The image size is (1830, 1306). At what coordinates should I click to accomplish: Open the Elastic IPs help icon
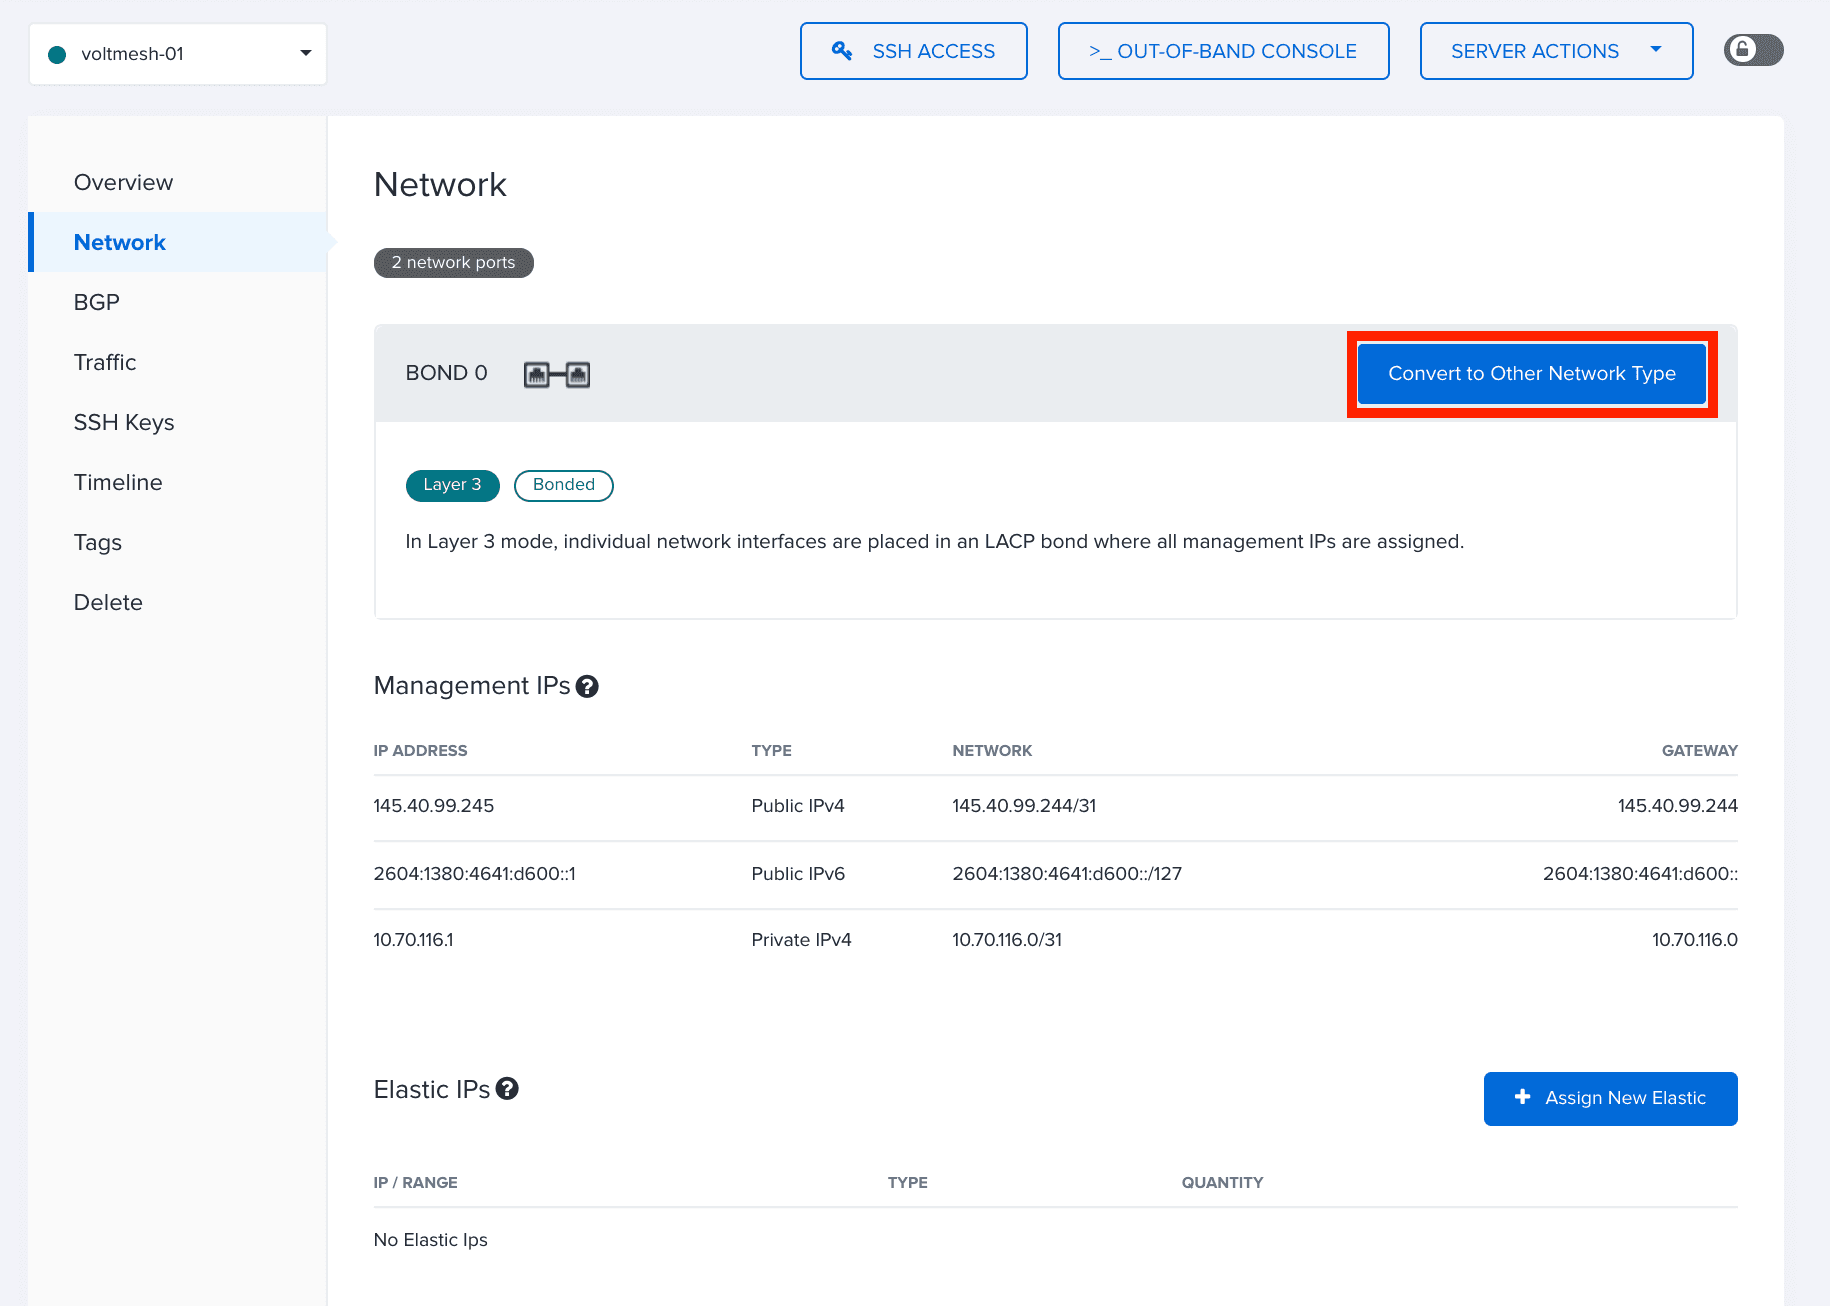(507, 1089)
